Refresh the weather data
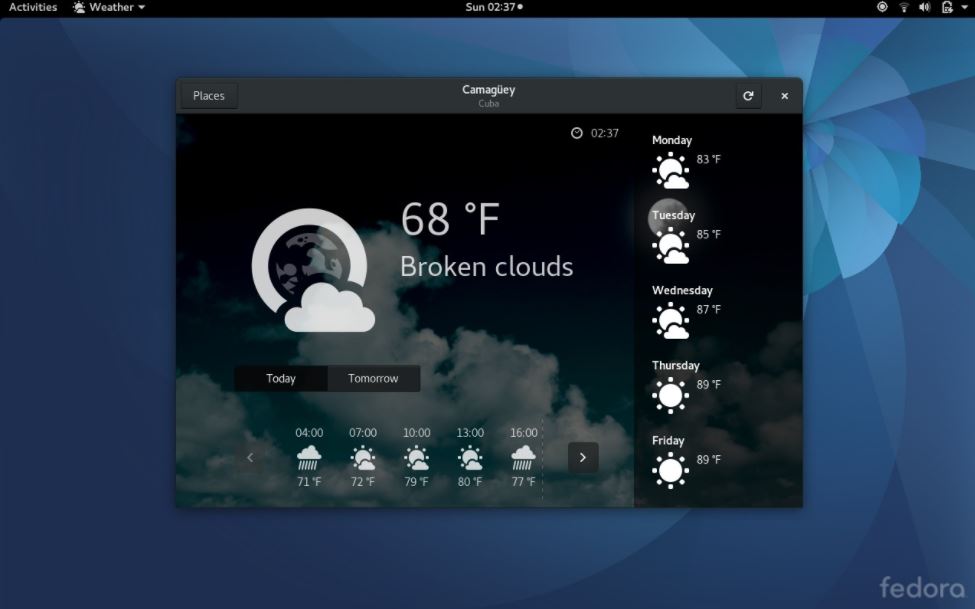The height and width of the screenshot is (609, 975). [748, 96]
